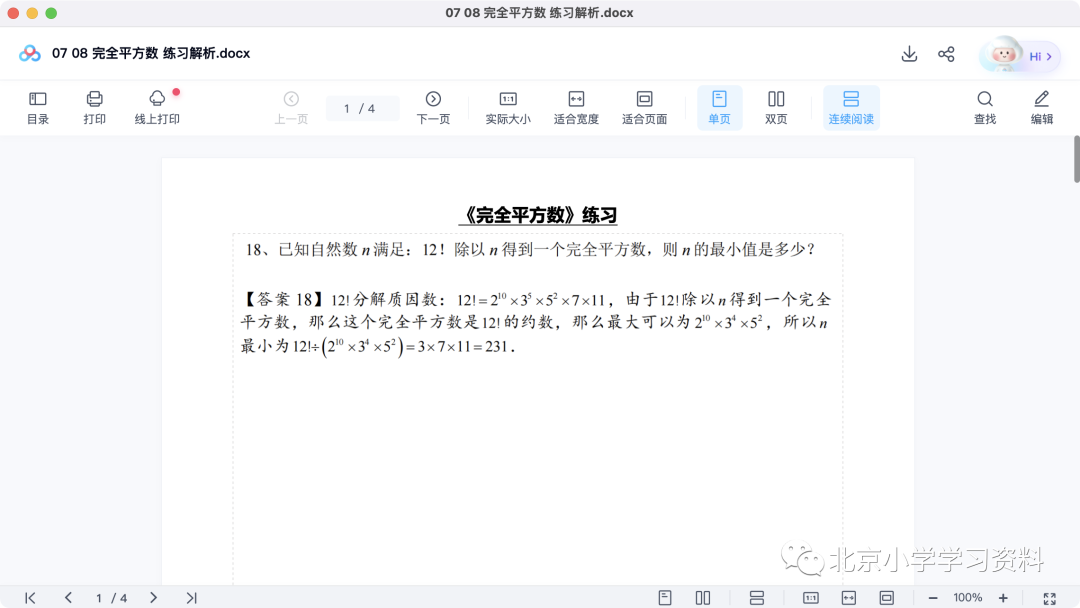Click fit width icon in bottom bar
Viewport: 1080px width, 608px height.
[x=849, y=598]
